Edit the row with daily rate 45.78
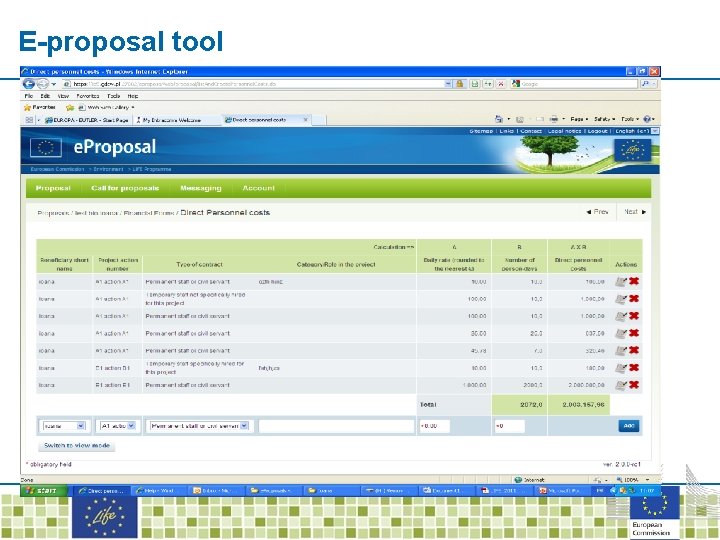The image size is (720, 540). (x=621, y=351)
